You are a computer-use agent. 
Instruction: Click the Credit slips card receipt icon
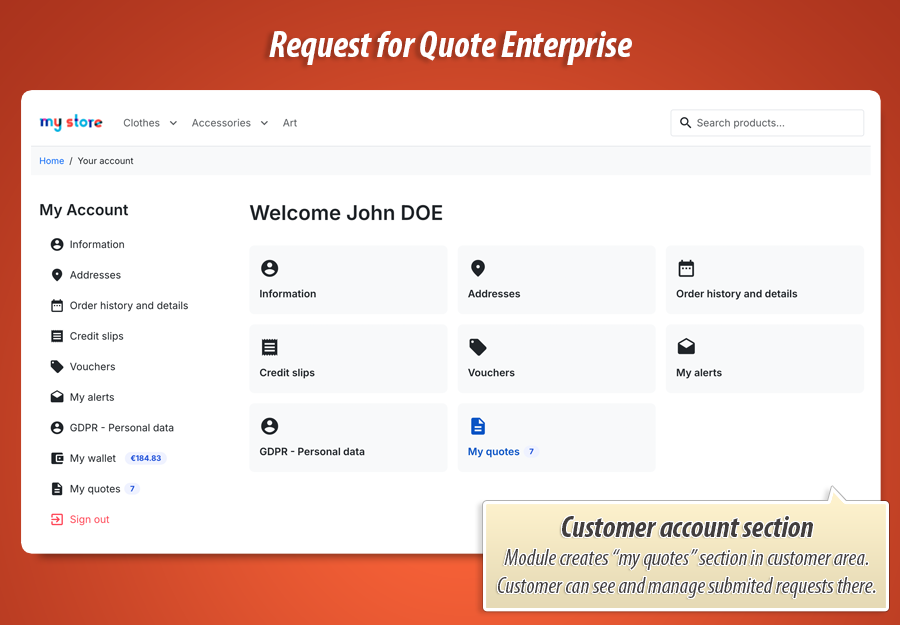tap(269, 347)
